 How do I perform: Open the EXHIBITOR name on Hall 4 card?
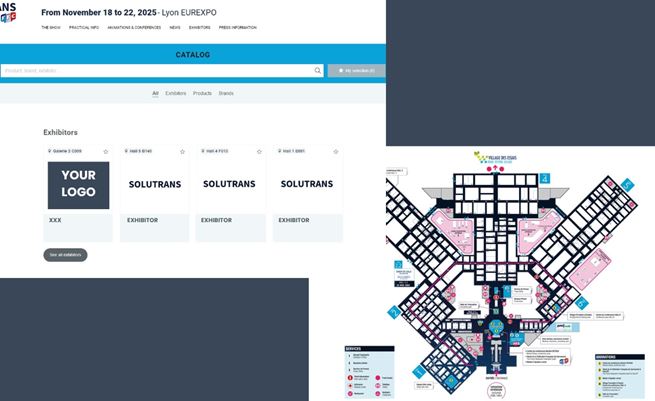216,220
